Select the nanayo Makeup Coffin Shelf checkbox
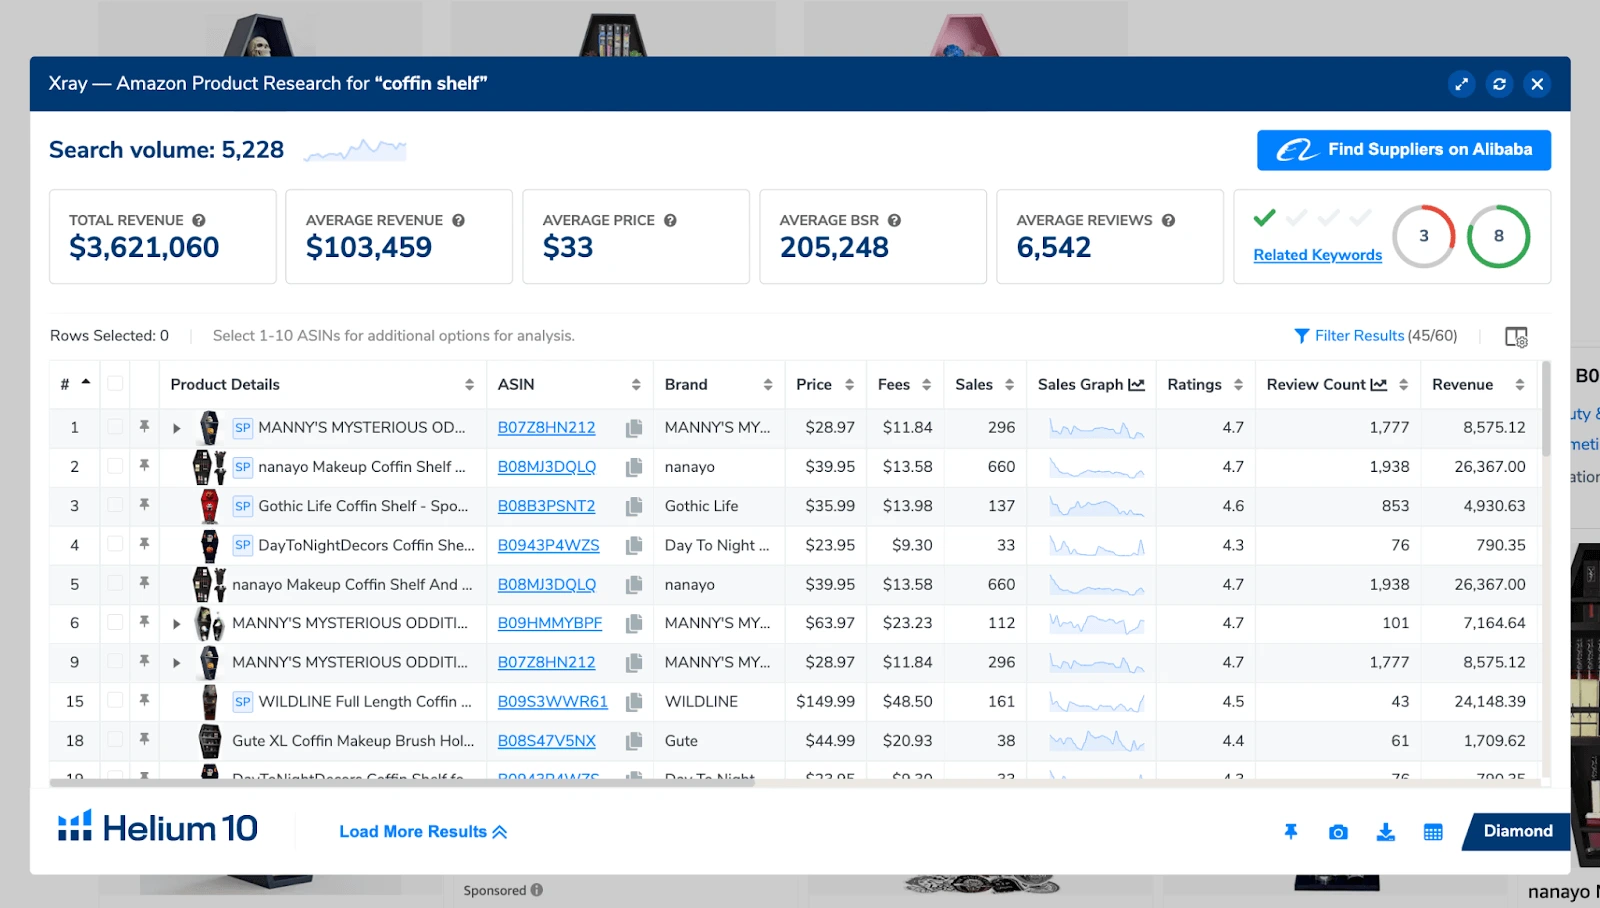The width and height of the screenshot is (1600, 908). pos(115,467)
